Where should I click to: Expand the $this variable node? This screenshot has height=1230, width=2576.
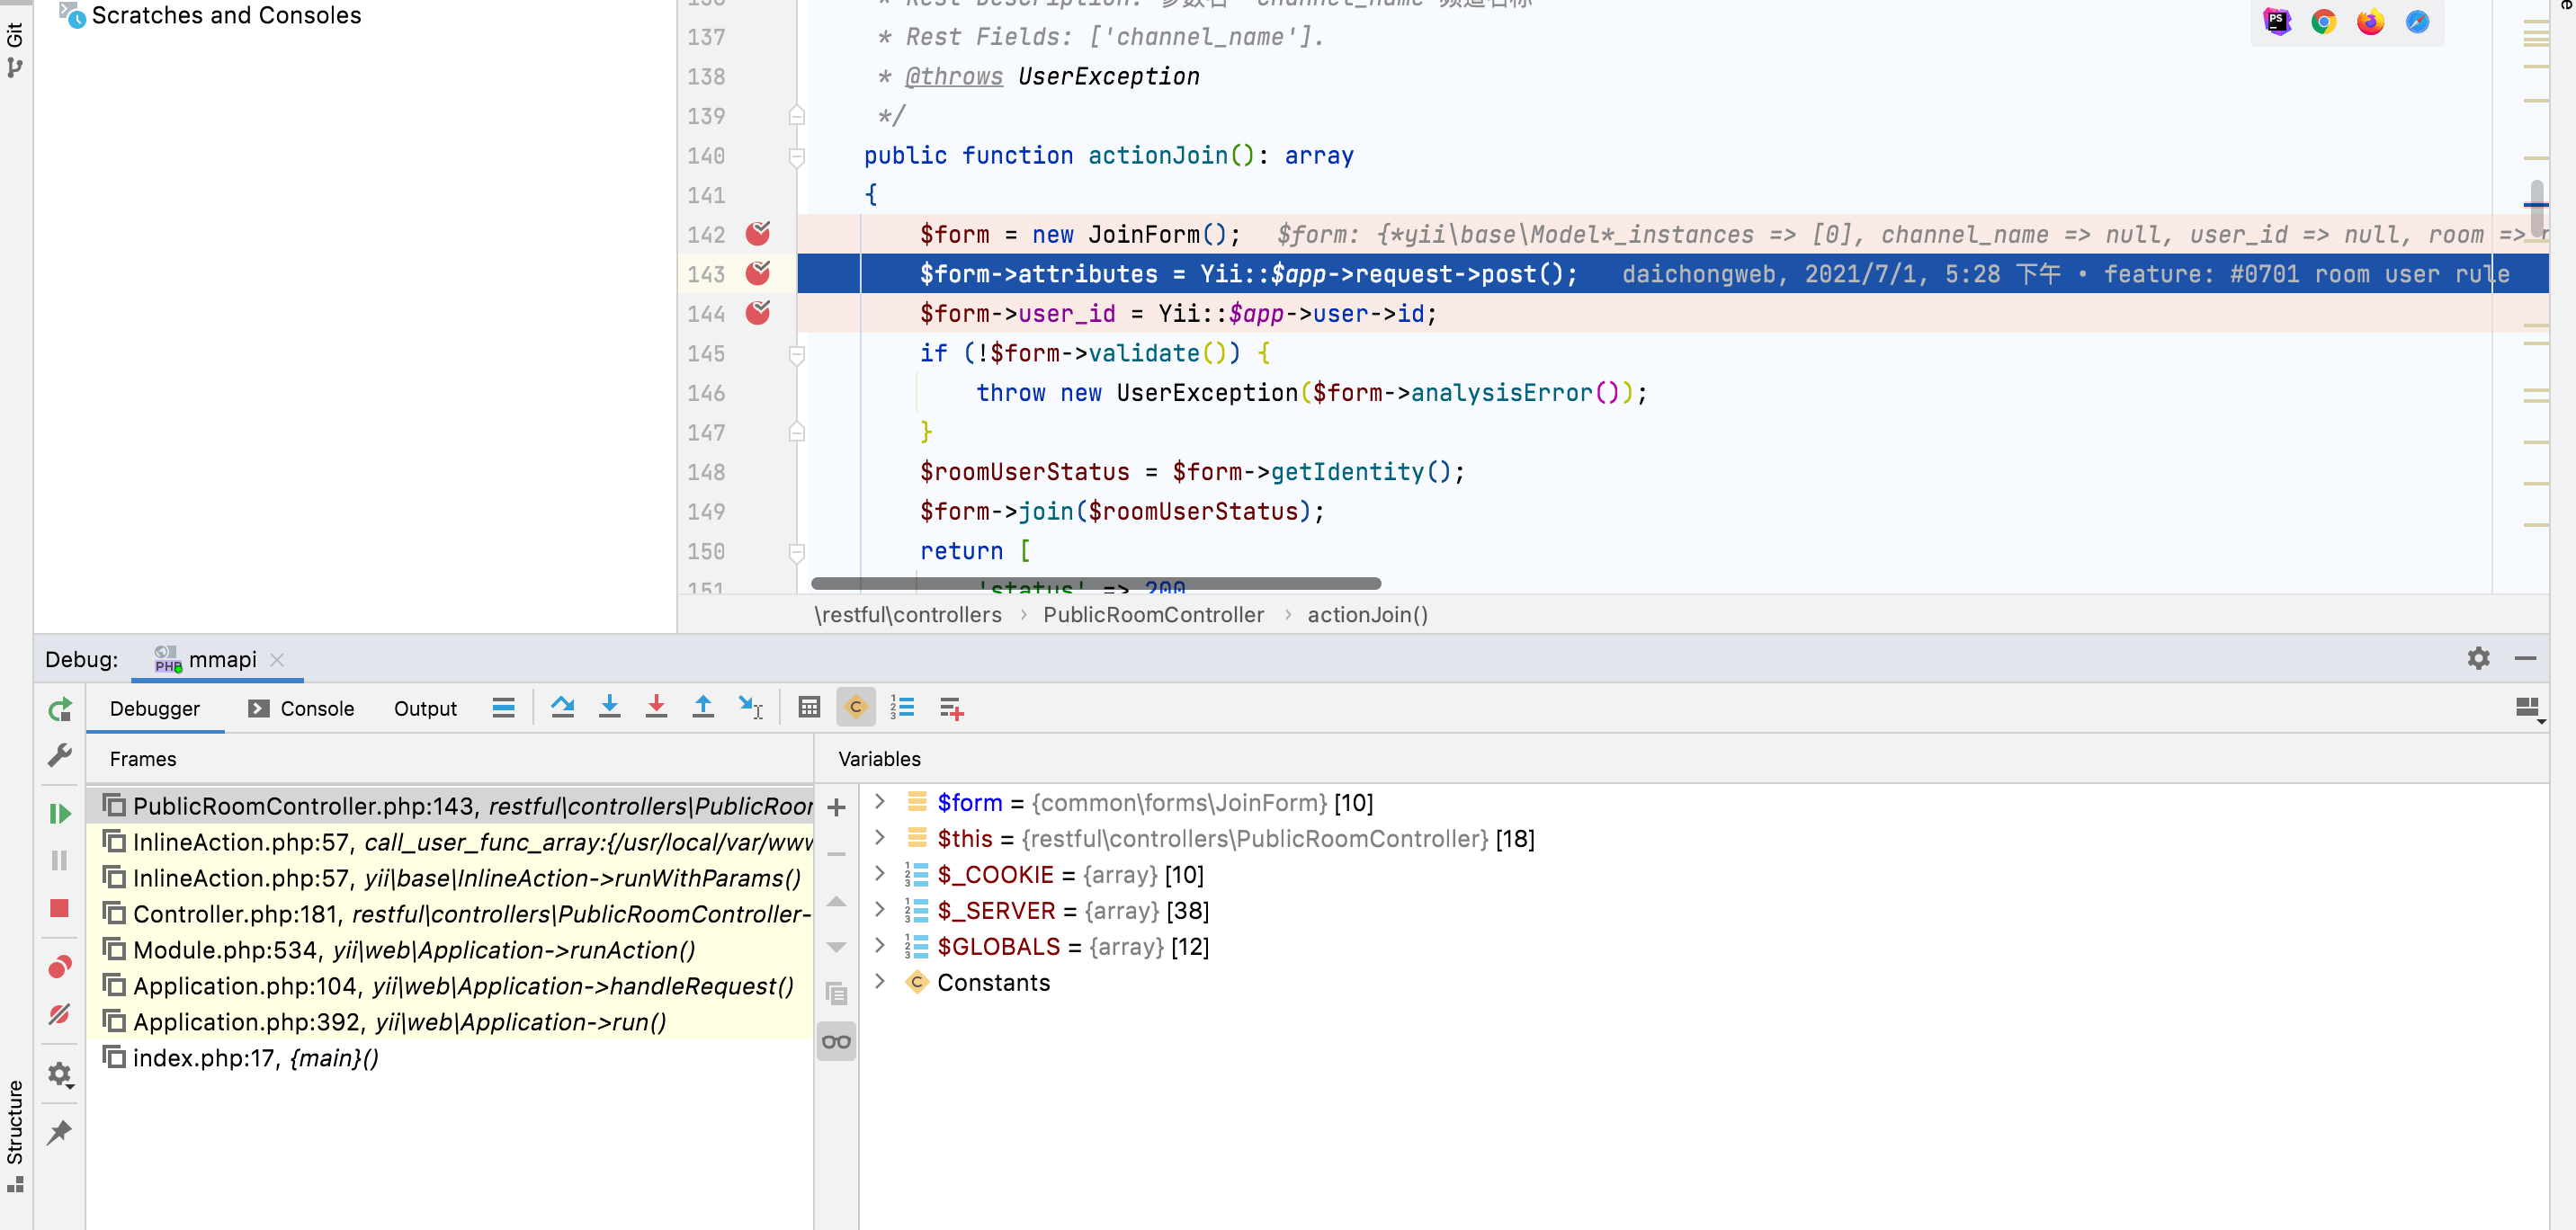tap(880, 838)
